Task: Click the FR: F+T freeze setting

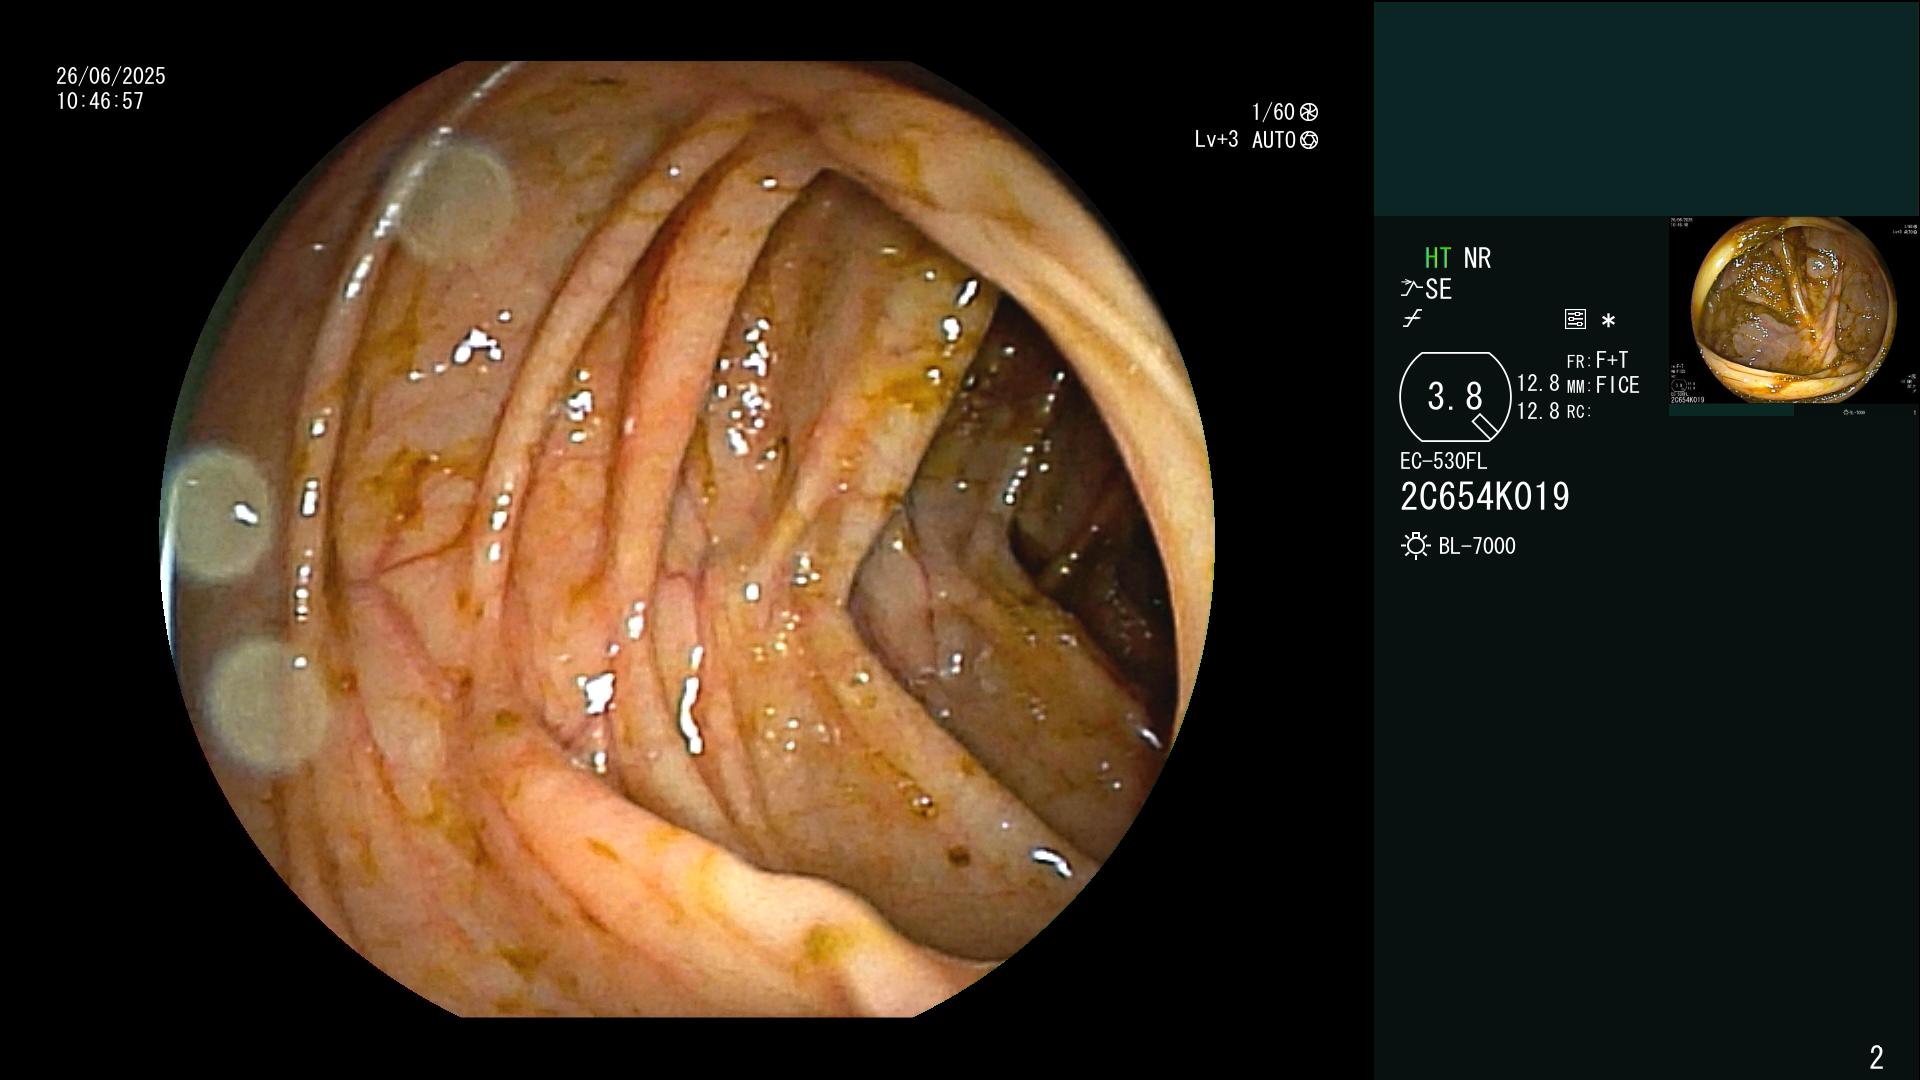Action: click(1597, 360)
